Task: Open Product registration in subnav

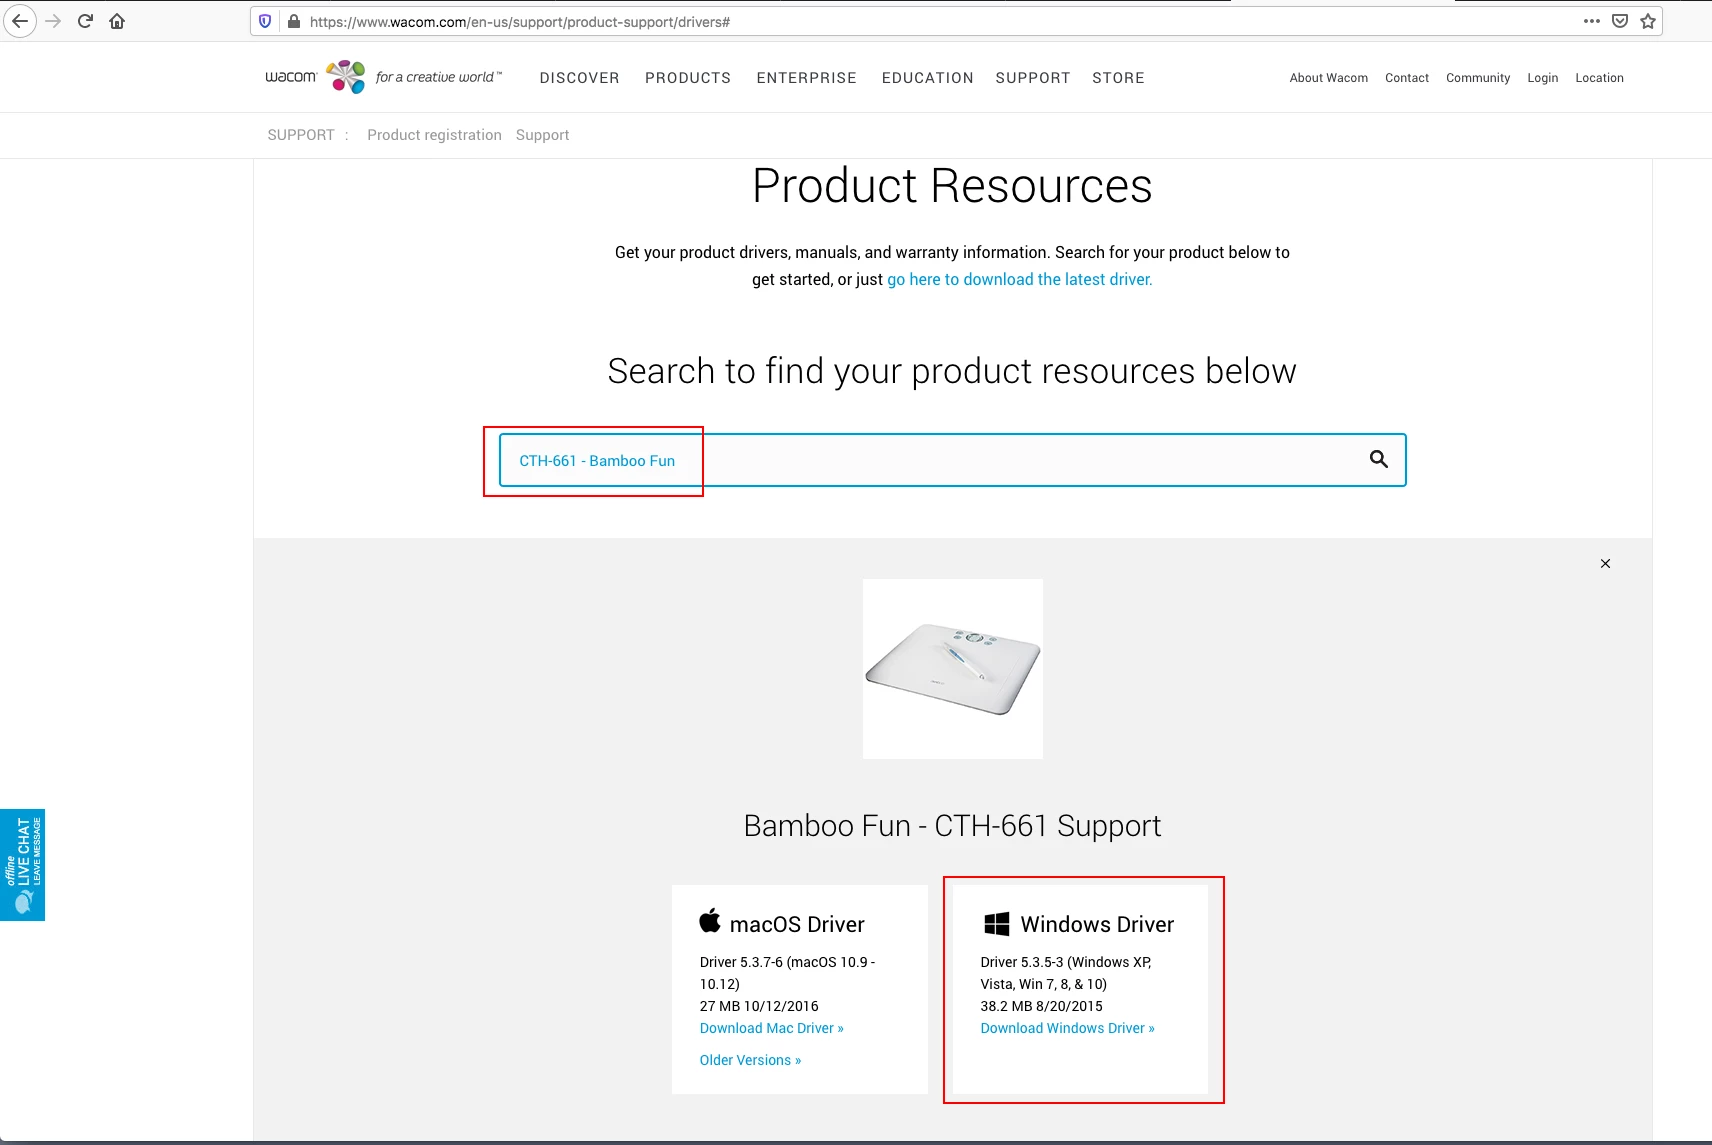Action: coord(434,135)
